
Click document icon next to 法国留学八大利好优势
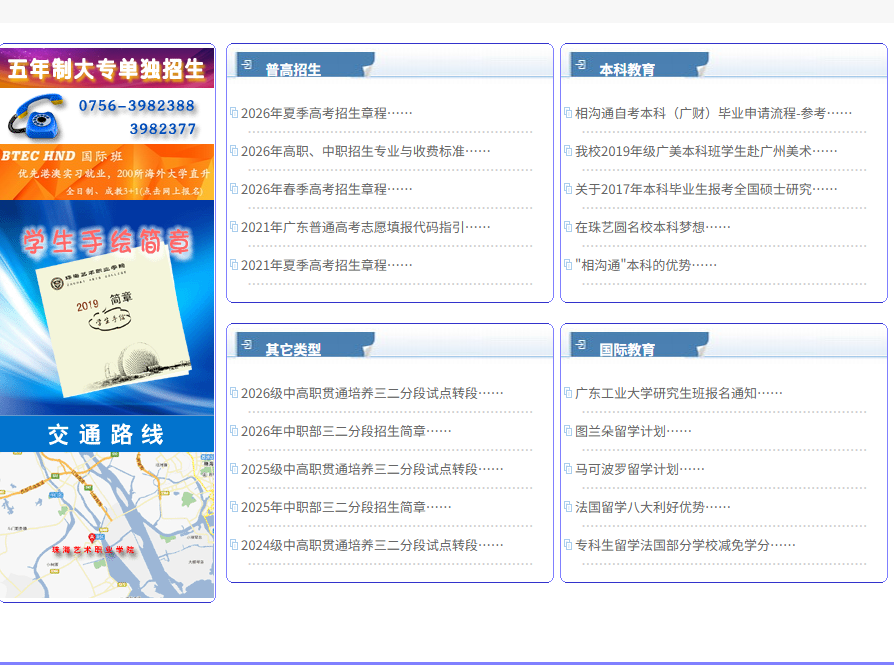click(x=568, y=506)
